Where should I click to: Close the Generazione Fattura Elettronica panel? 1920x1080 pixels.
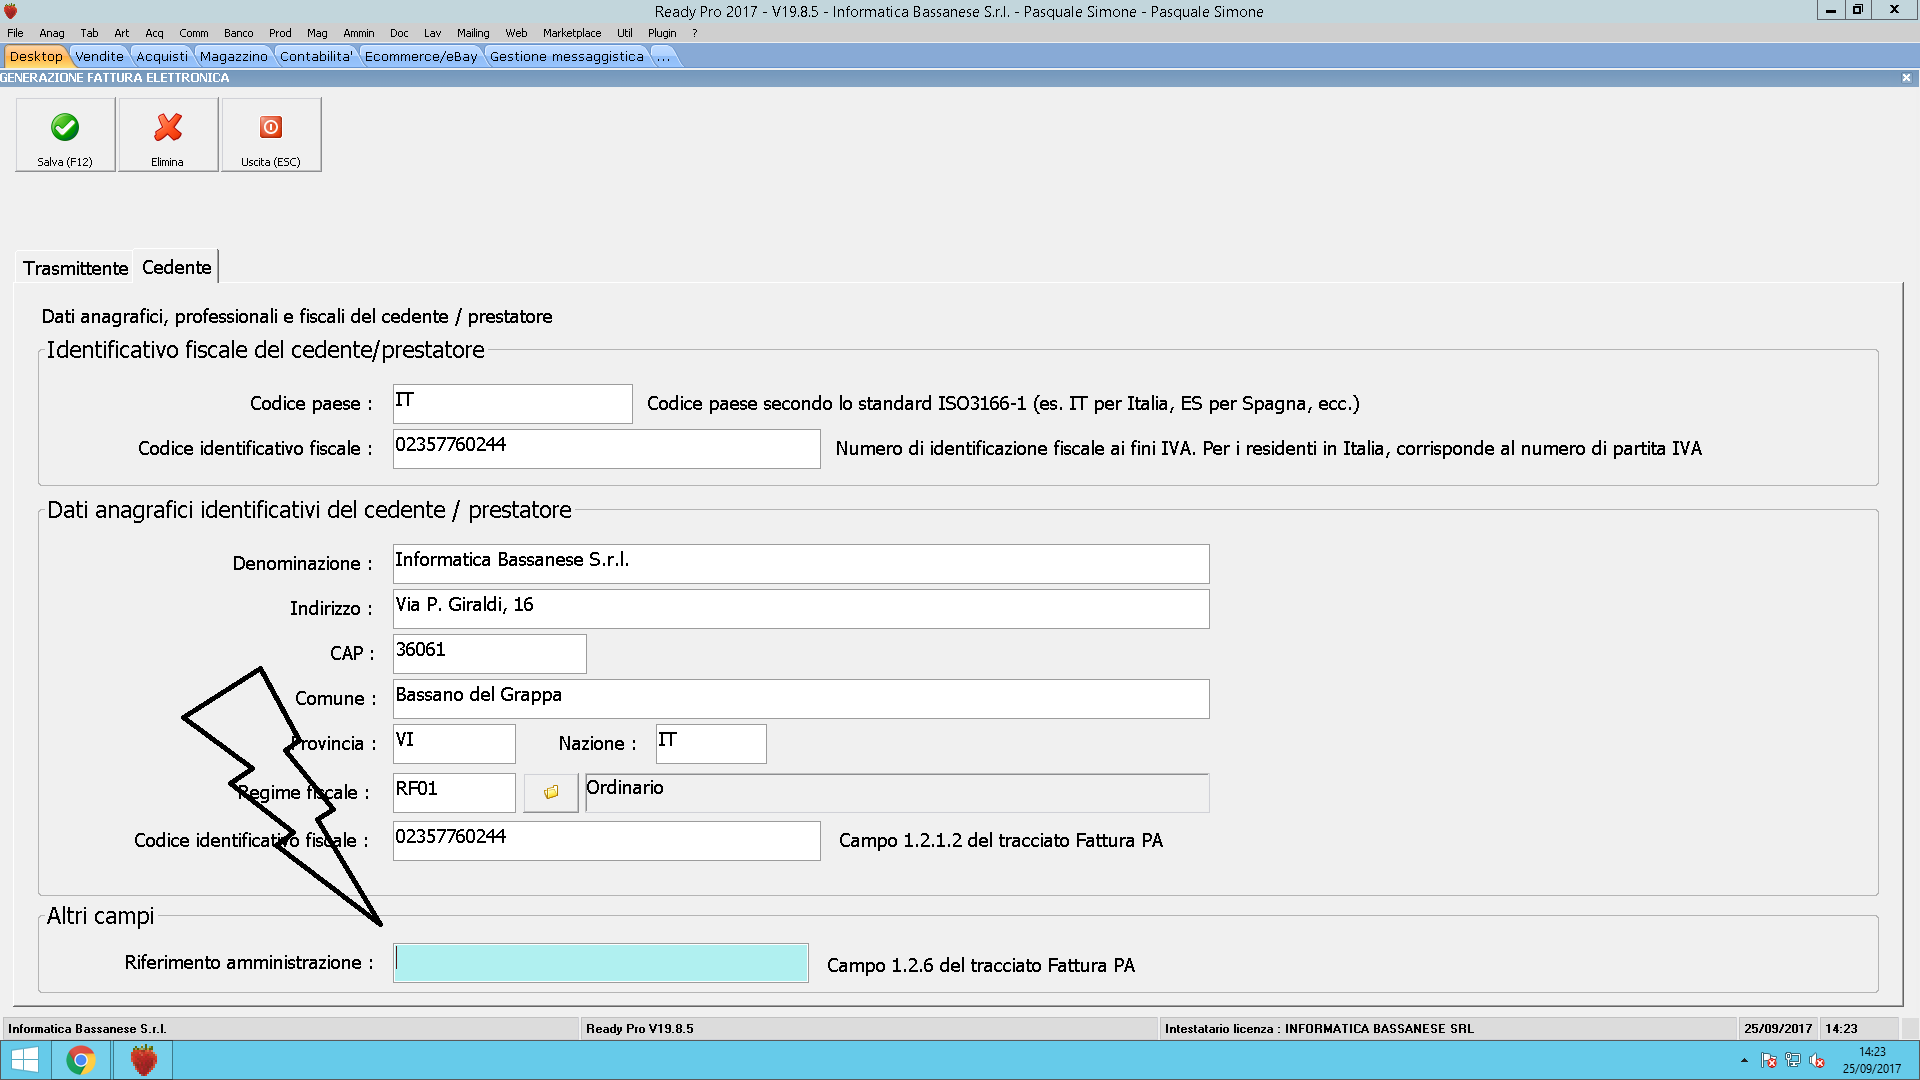click(1906, 78)
